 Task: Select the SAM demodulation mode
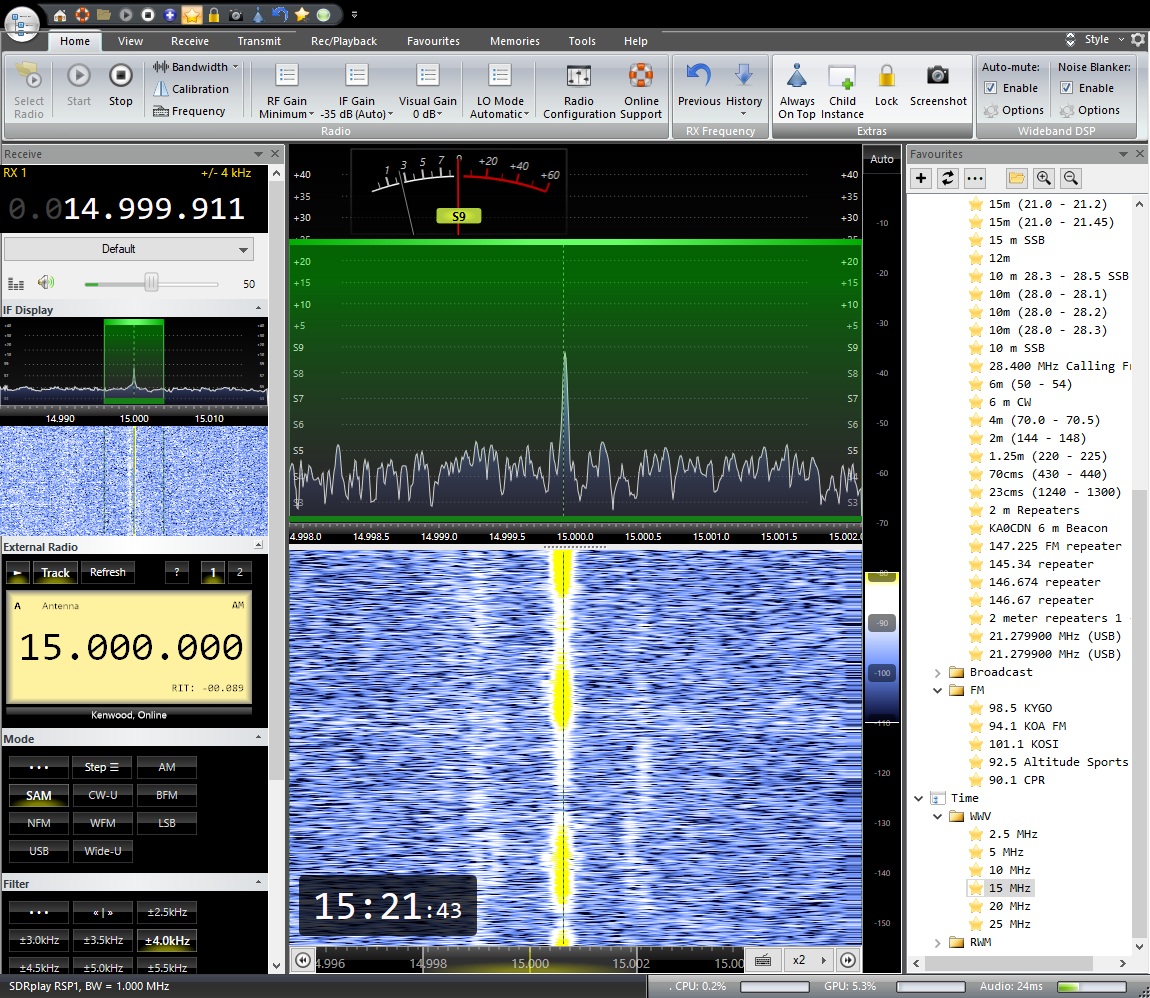39,796
